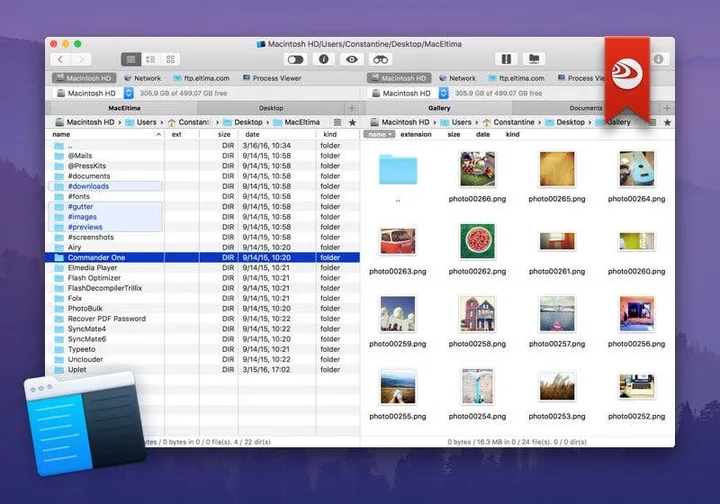Switch to full list view mode icon
720x504 pixels.
pyautogui.click(x=131, y=59)
